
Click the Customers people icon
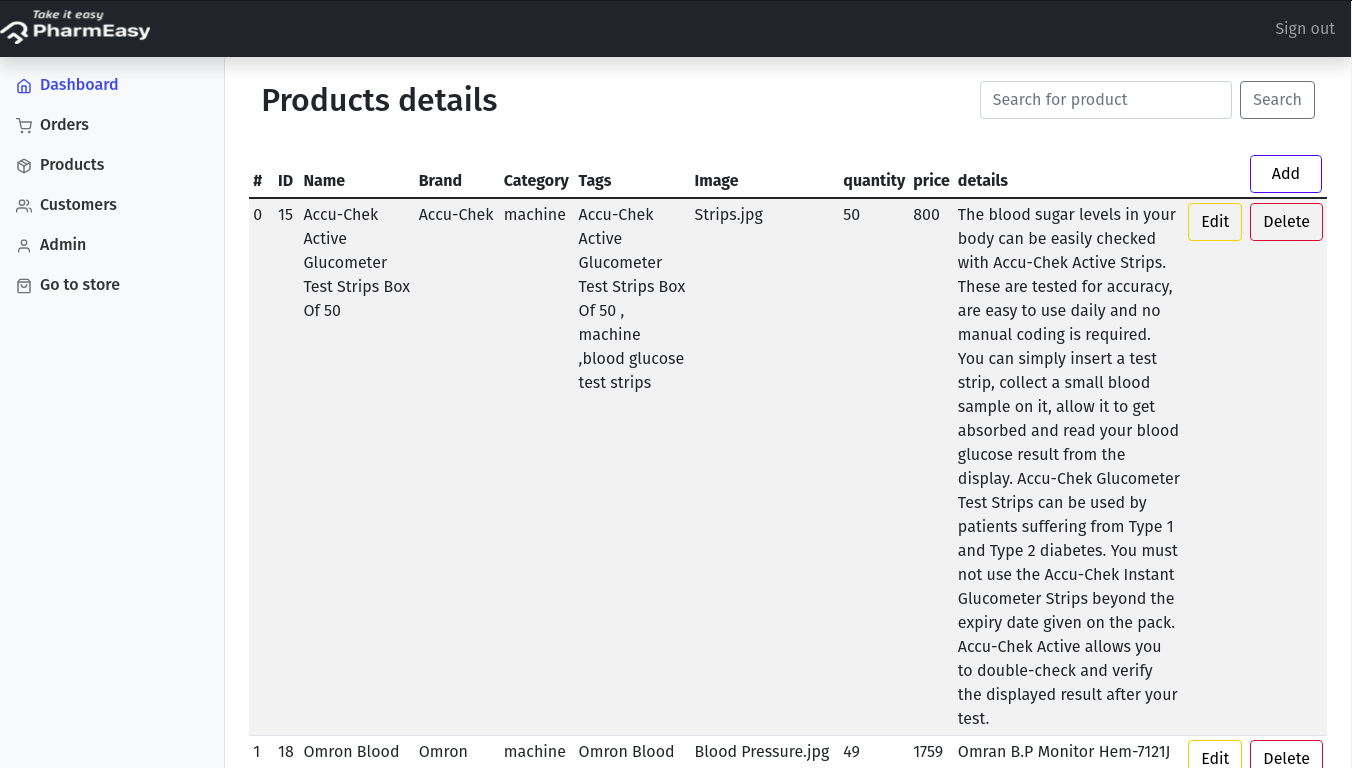(24, 206)
